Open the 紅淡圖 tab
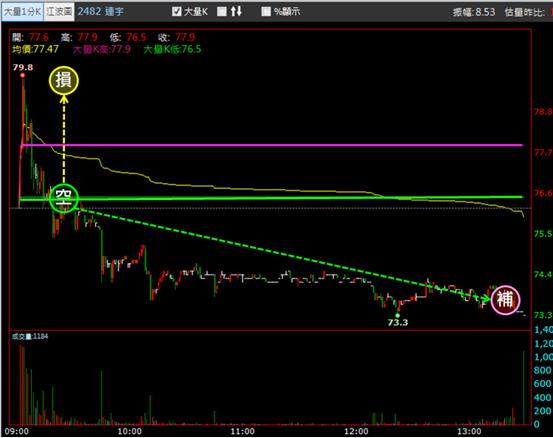The image size is (553, 438). point(59,12)
